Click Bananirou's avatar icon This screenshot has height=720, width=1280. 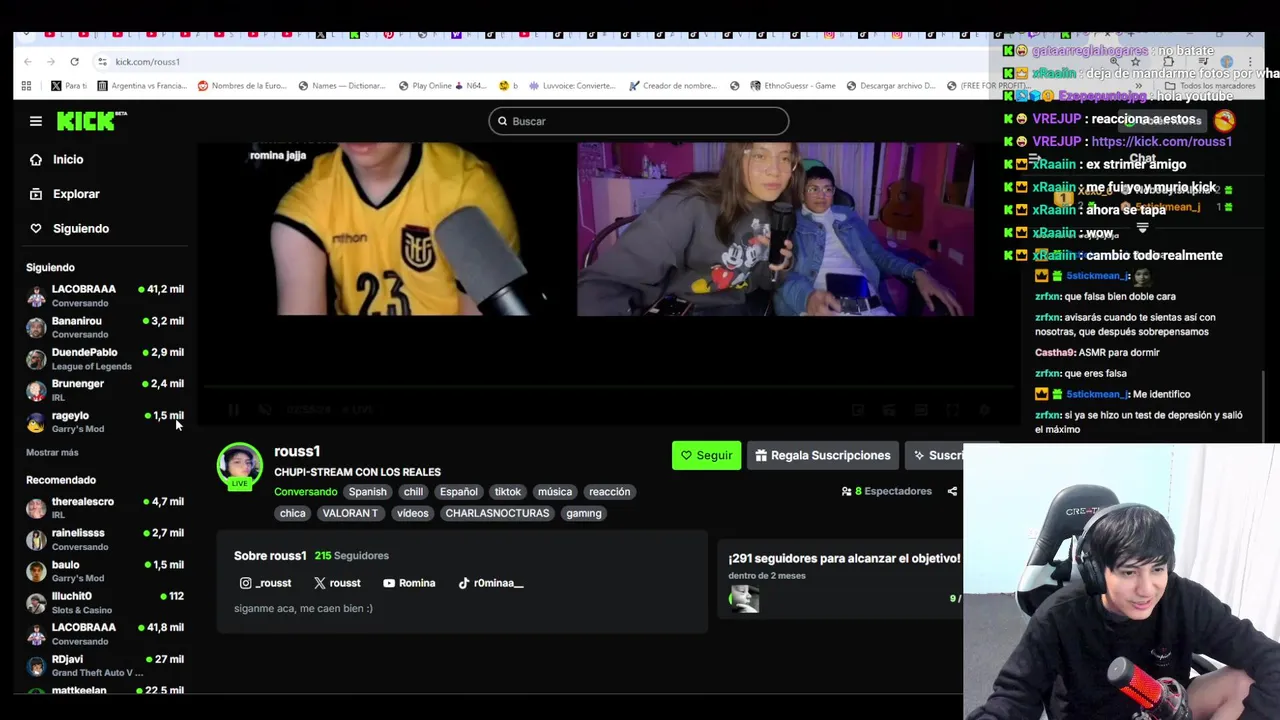click(x=36, y=327)
